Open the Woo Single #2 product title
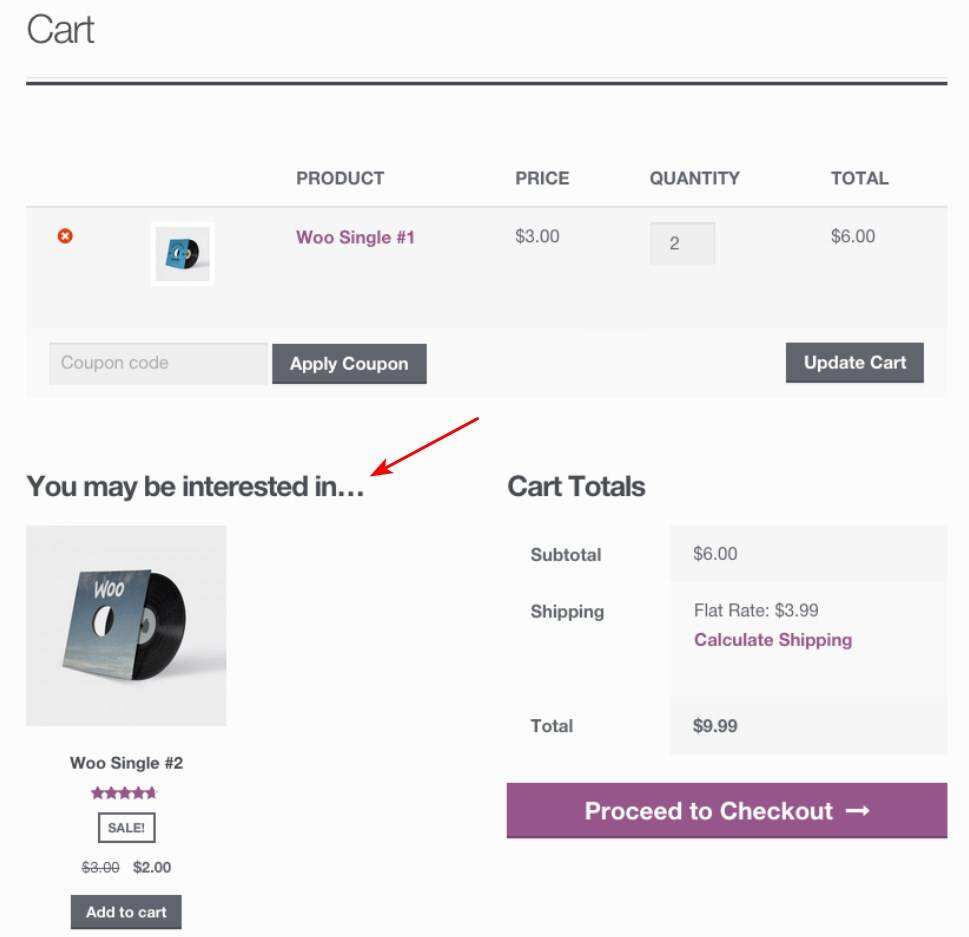 click(x=126, y=763)
